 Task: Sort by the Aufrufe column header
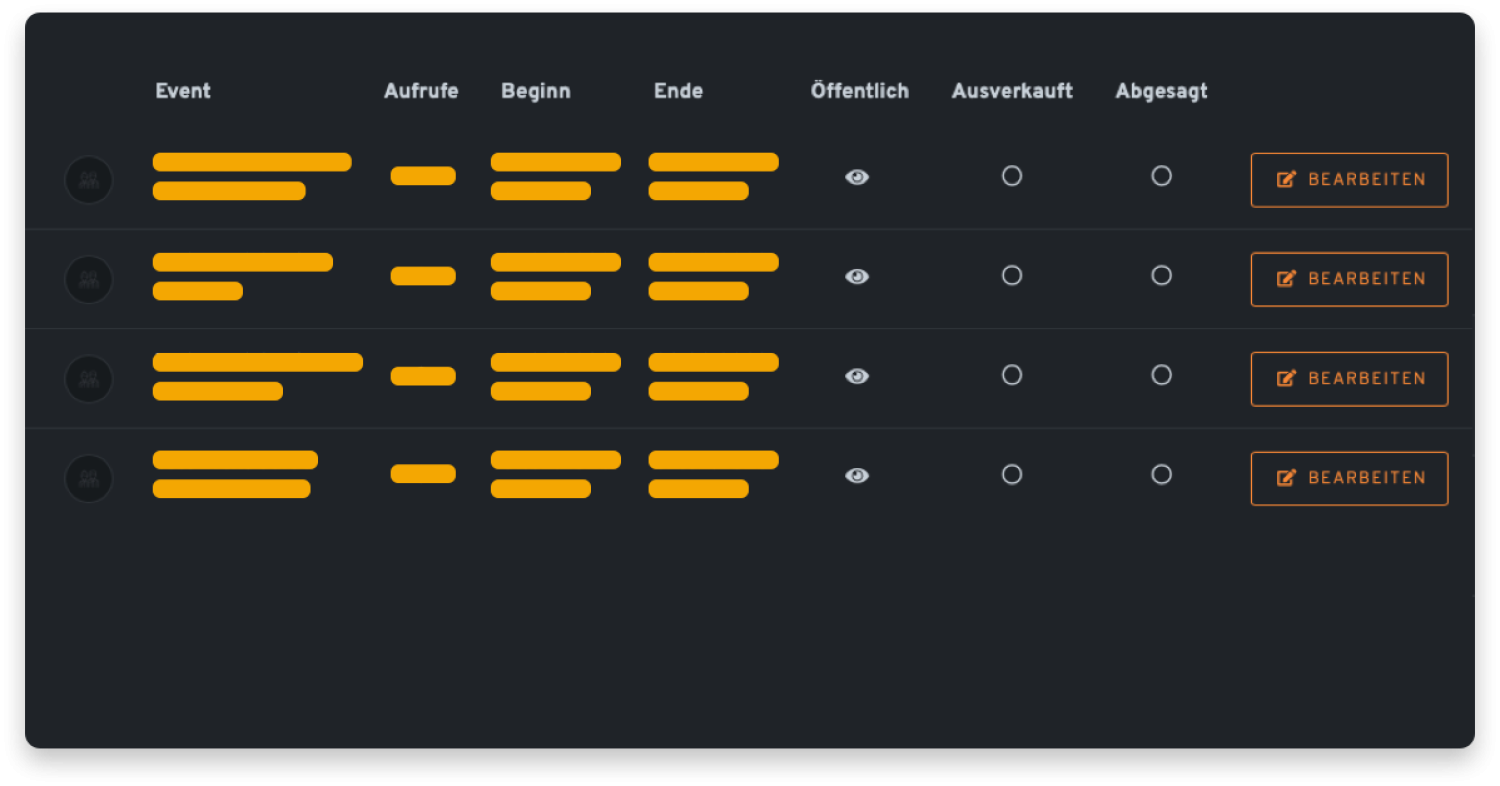(421, 91)
